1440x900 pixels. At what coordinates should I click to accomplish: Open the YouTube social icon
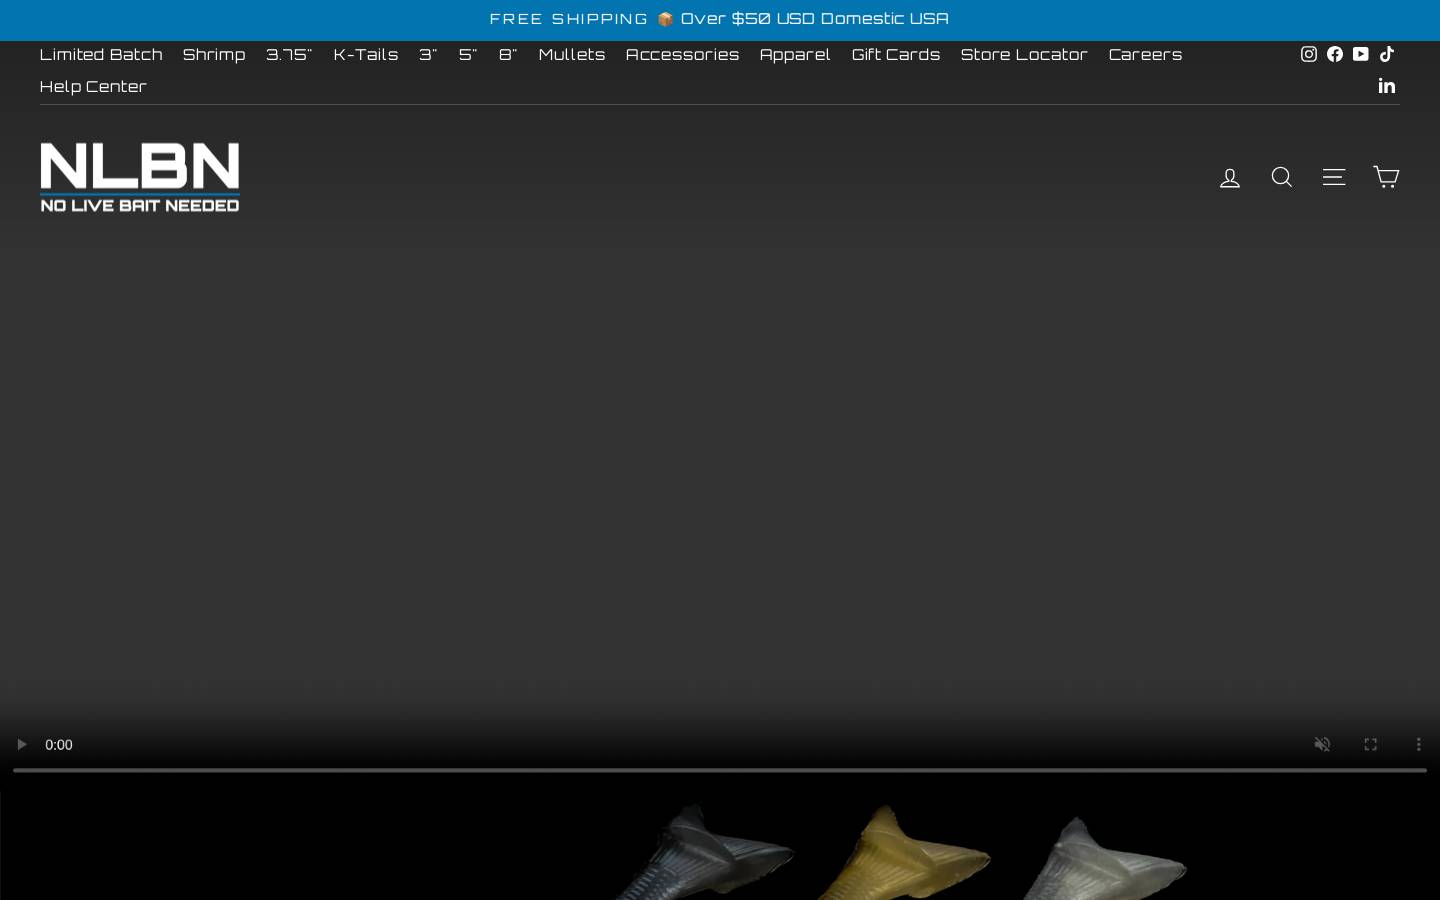pyautogui.click(x=1361, y=54)
